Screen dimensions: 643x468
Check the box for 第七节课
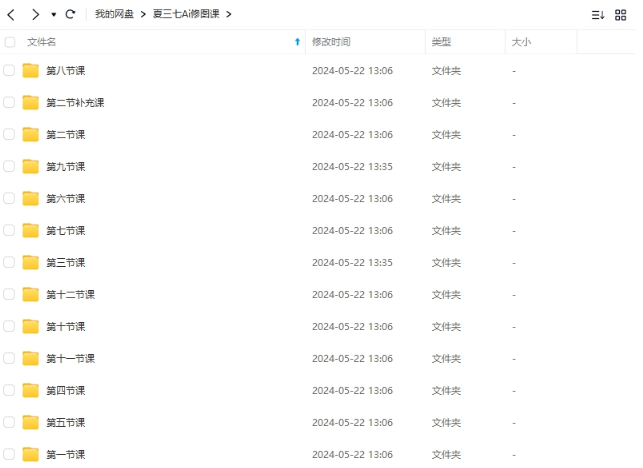click(9, 231)
